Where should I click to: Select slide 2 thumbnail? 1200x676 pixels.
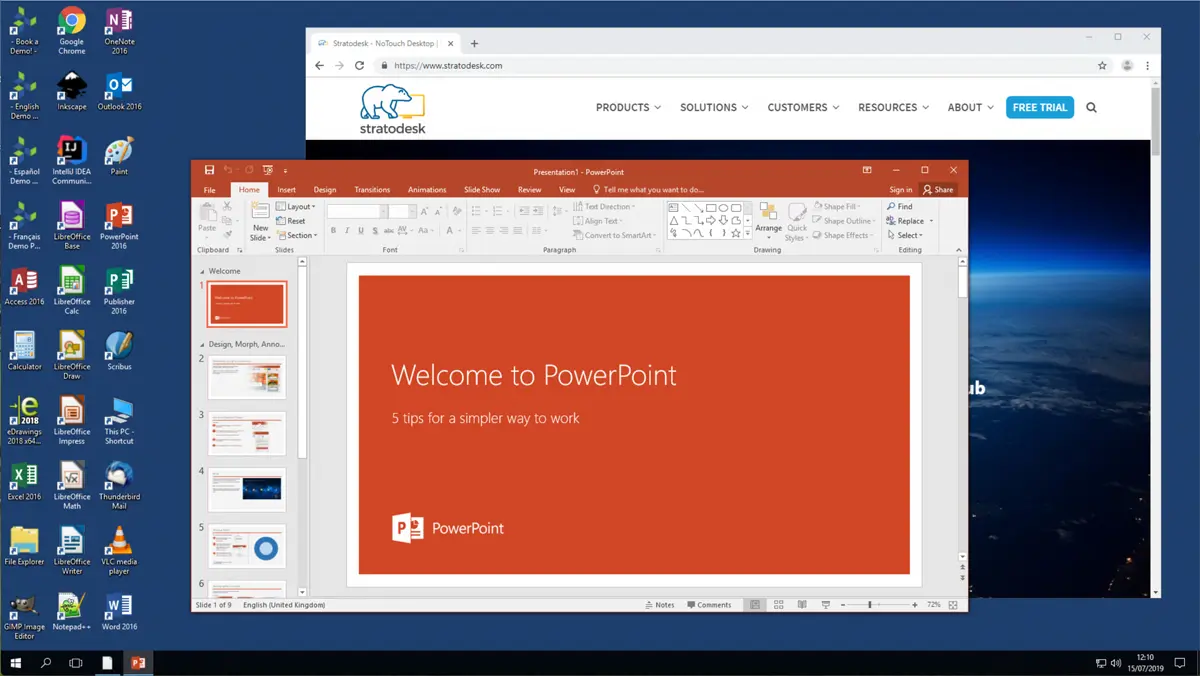[247, 378]
